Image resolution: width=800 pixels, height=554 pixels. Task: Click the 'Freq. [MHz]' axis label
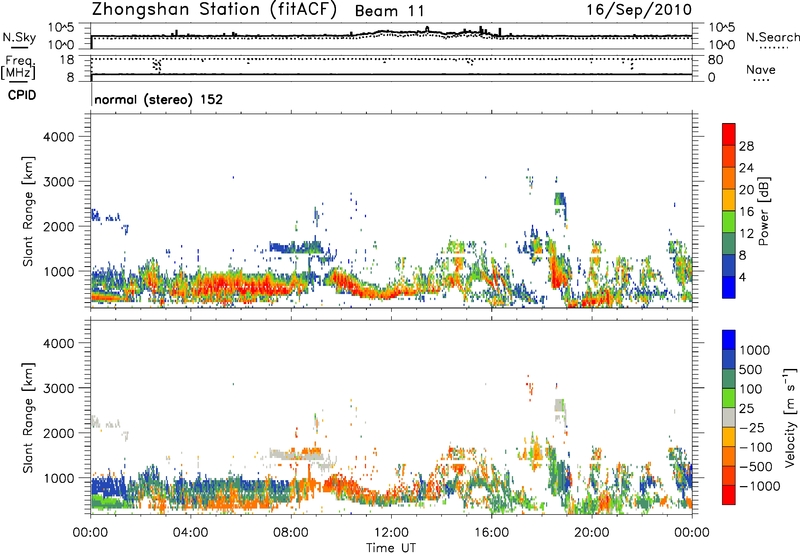(19, 67)
